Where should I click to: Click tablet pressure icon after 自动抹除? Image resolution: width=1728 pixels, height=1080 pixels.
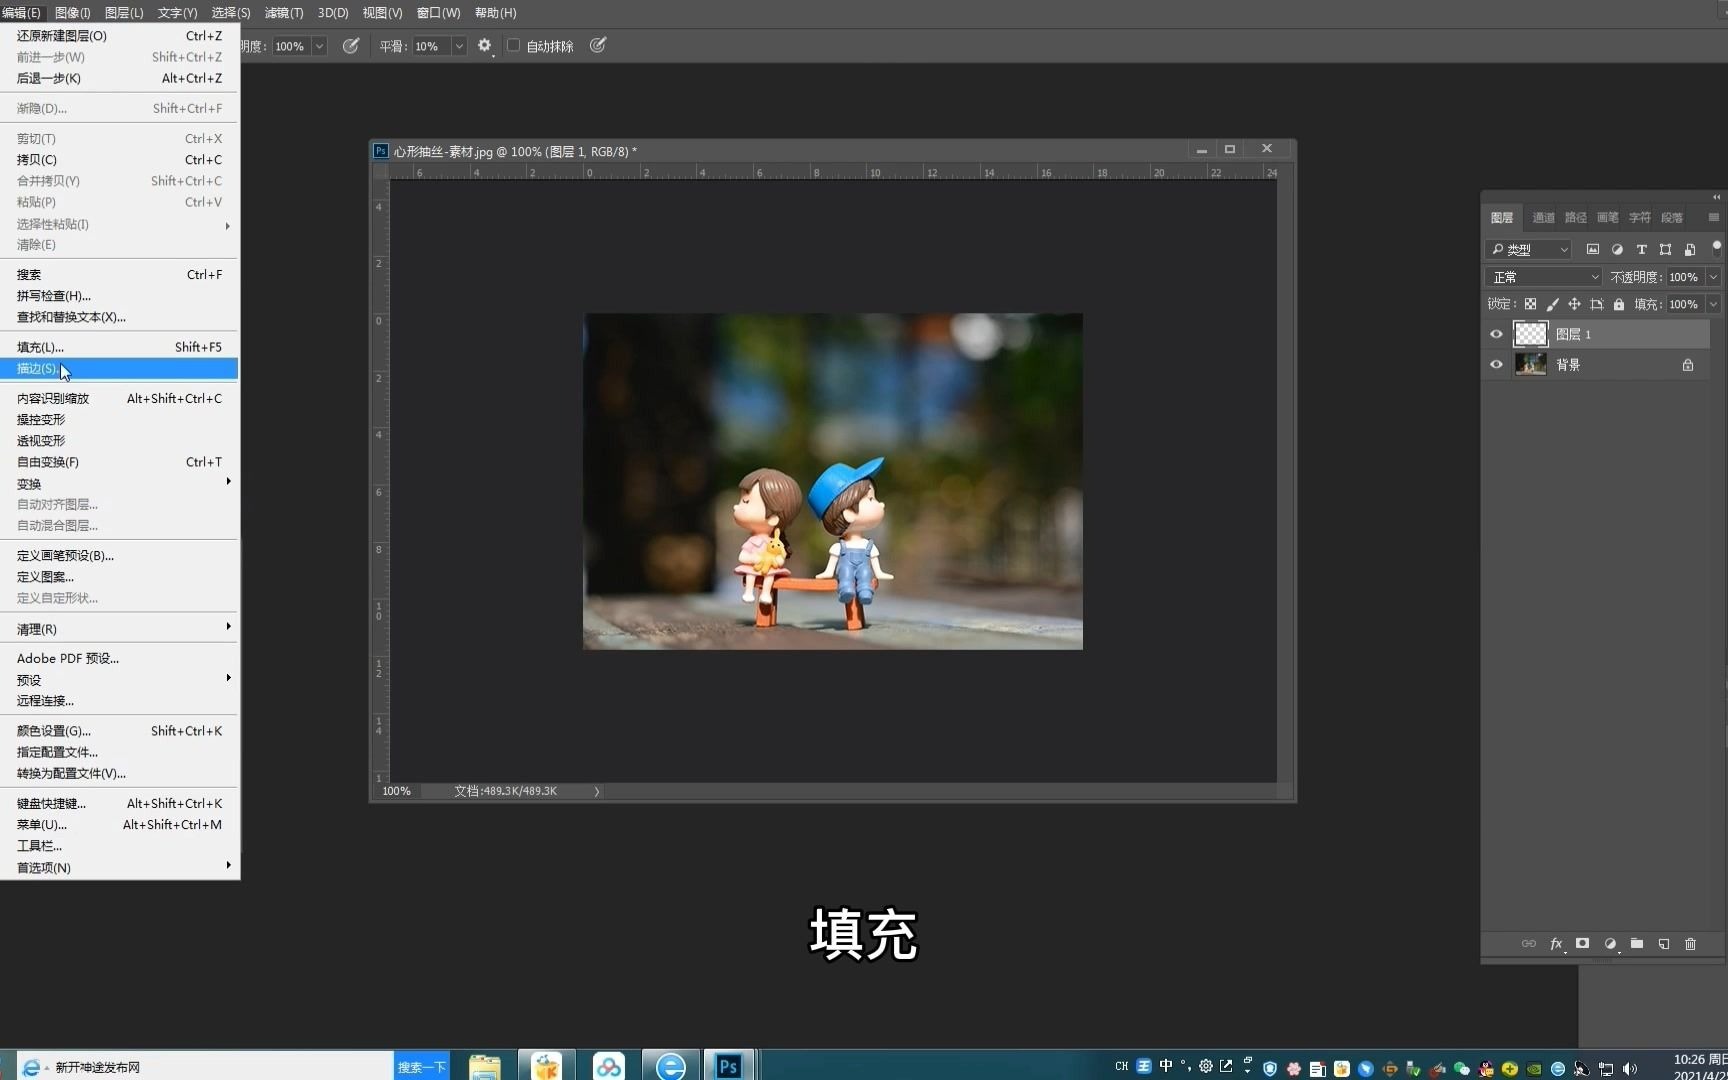click(598, 45)
